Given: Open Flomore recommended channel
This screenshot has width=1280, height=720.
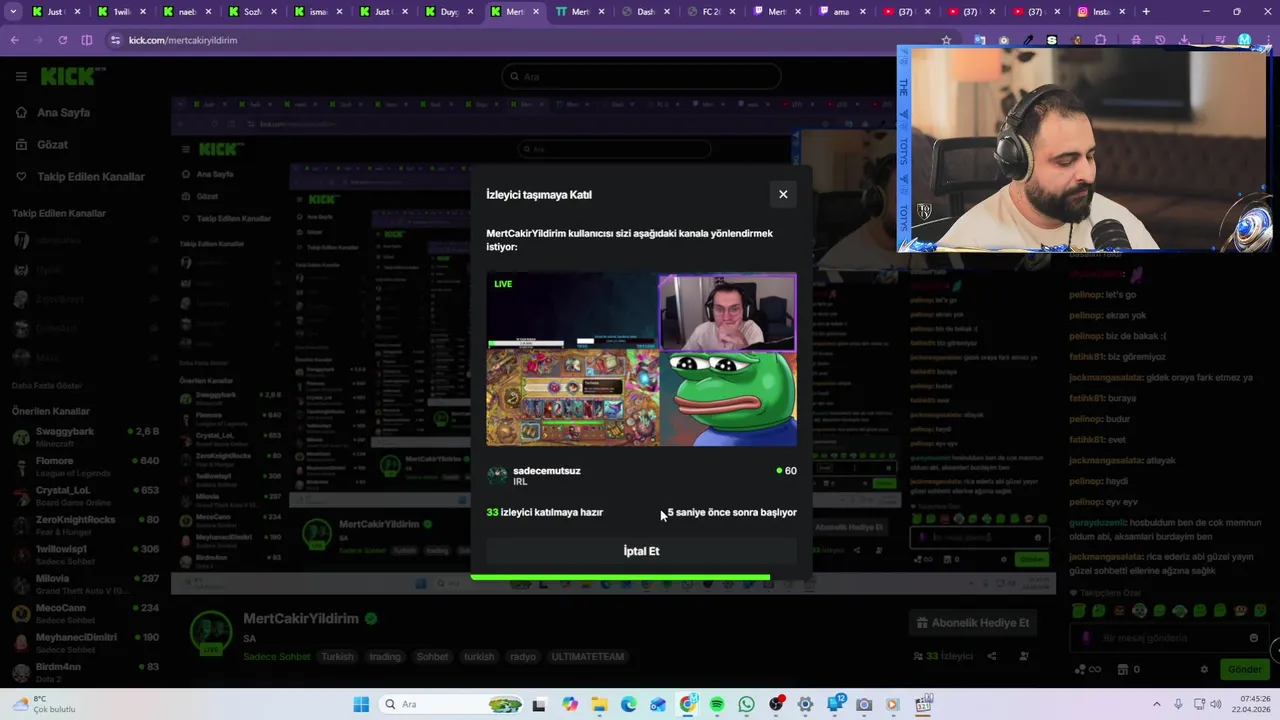Looking at the screenshot, I should (85, 466).
